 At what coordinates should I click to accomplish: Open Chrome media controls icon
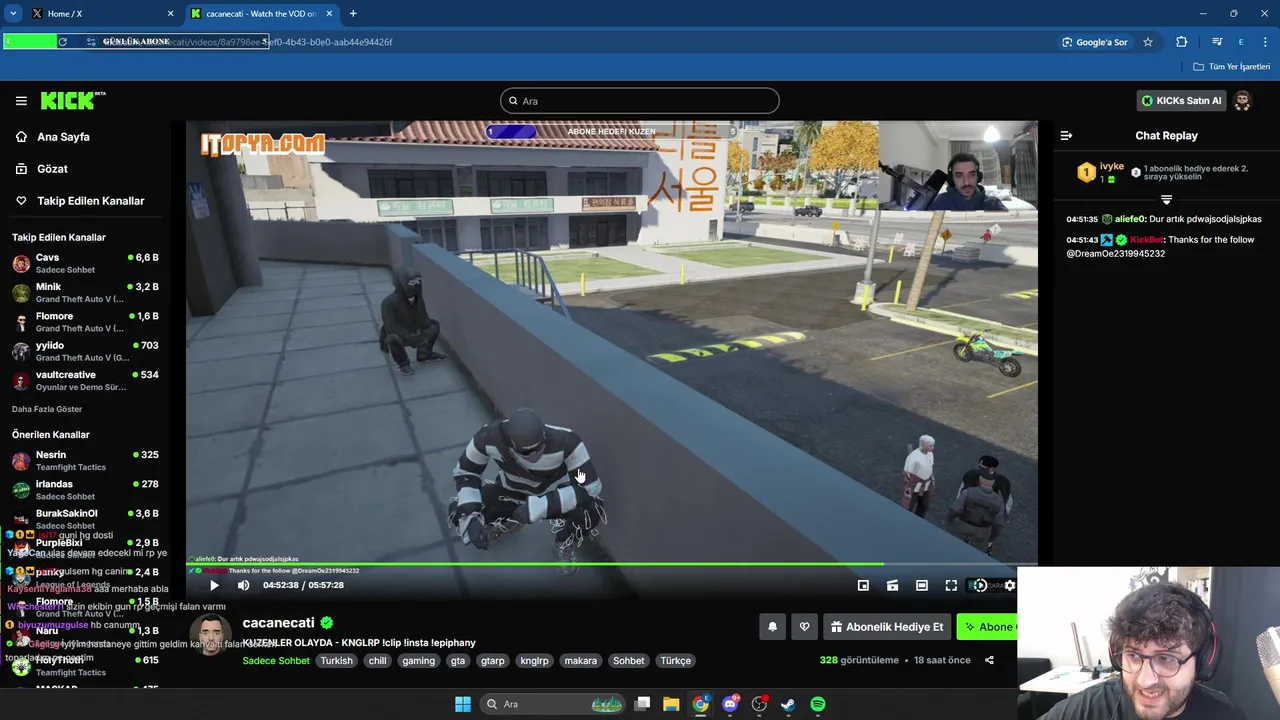tap(1217, 42)
